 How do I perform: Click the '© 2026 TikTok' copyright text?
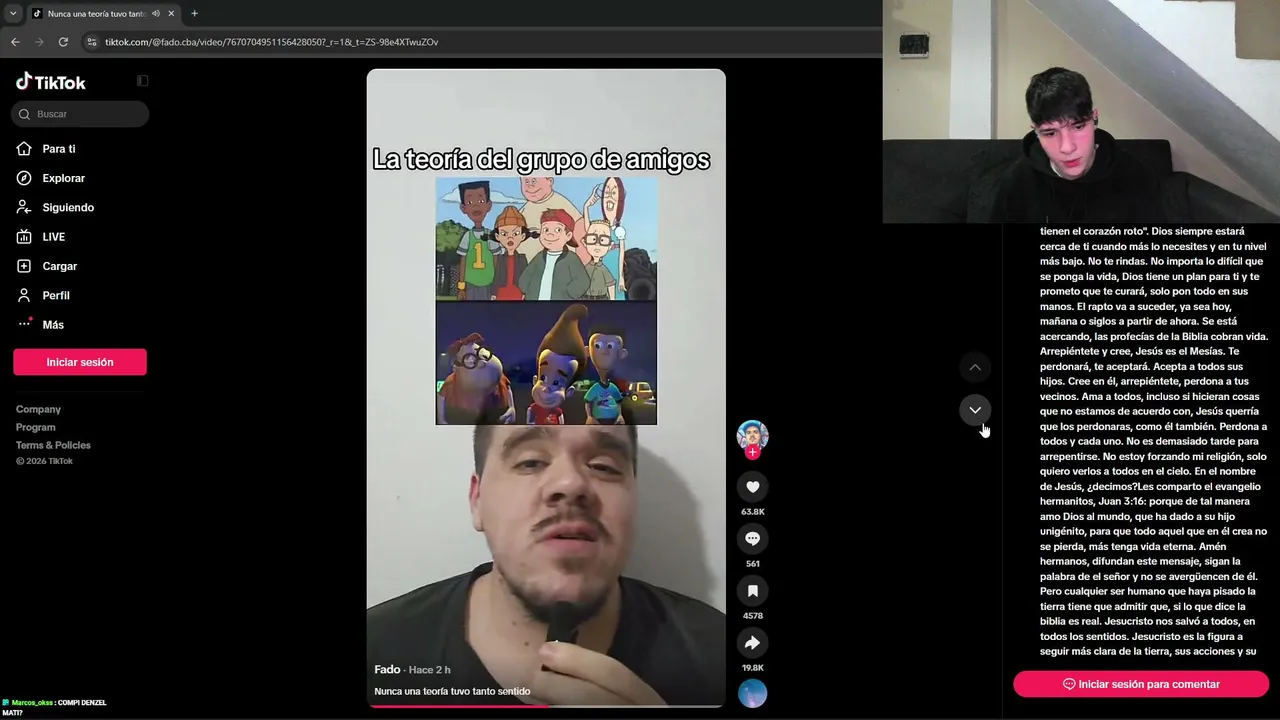[44, 461]
